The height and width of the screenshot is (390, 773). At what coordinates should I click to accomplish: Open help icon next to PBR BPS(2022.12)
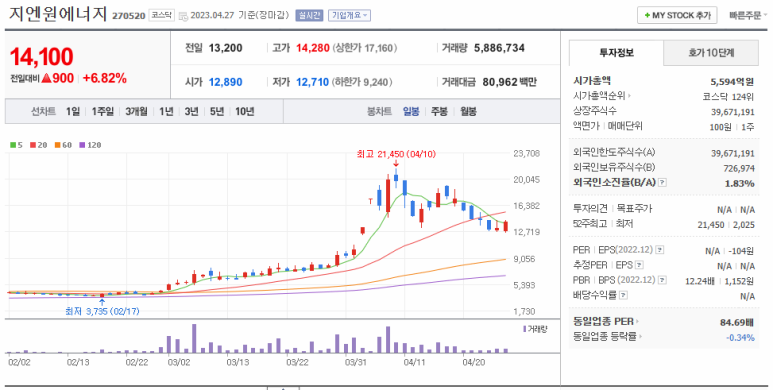click(663, 281)
